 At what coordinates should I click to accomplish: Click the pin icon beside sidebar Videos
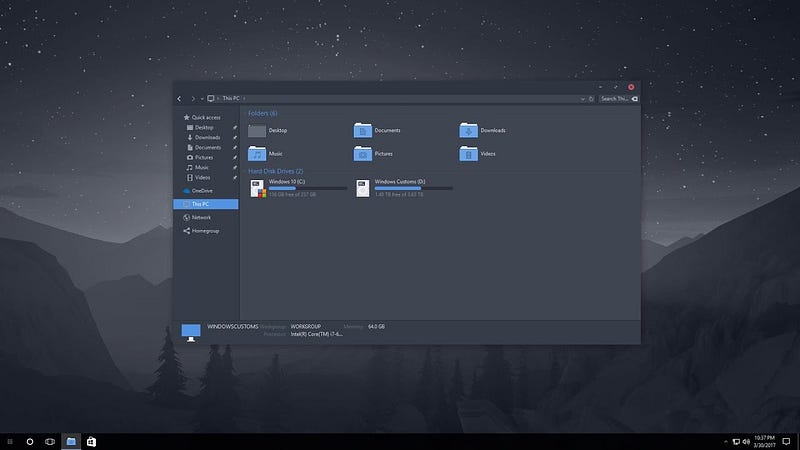235,178
